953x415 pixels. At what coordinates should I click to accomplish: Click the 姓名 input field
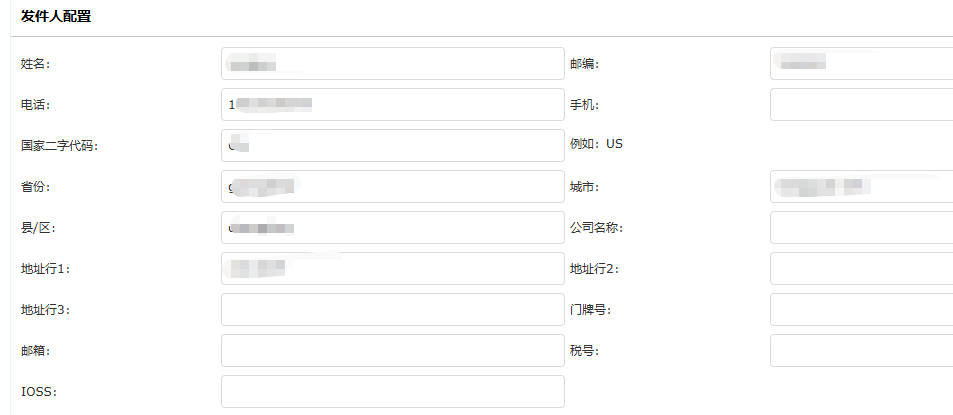[x=392, y=64]
